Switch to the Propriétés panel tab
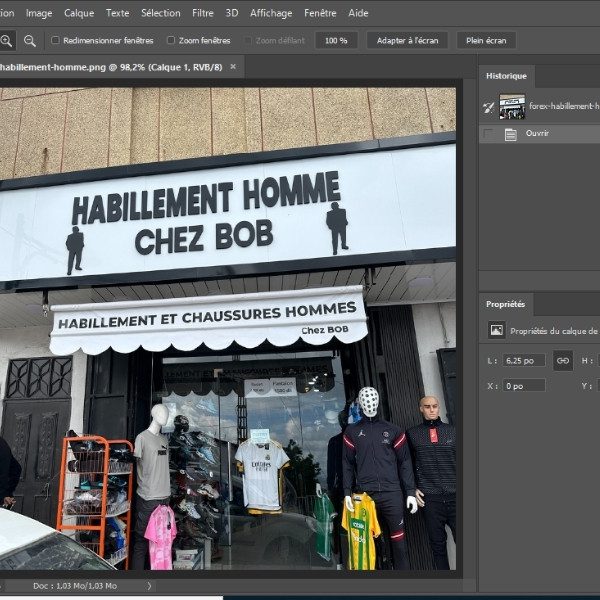600x600 pixels. coord(506,304)
